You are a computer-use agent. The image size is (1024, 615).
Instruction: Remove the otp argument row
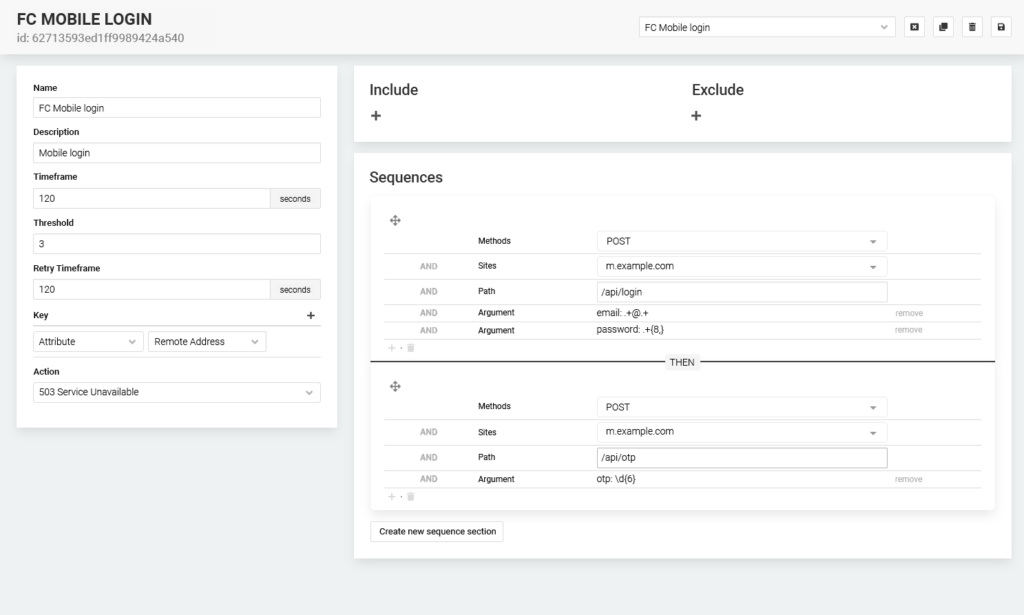click(908, 479)
